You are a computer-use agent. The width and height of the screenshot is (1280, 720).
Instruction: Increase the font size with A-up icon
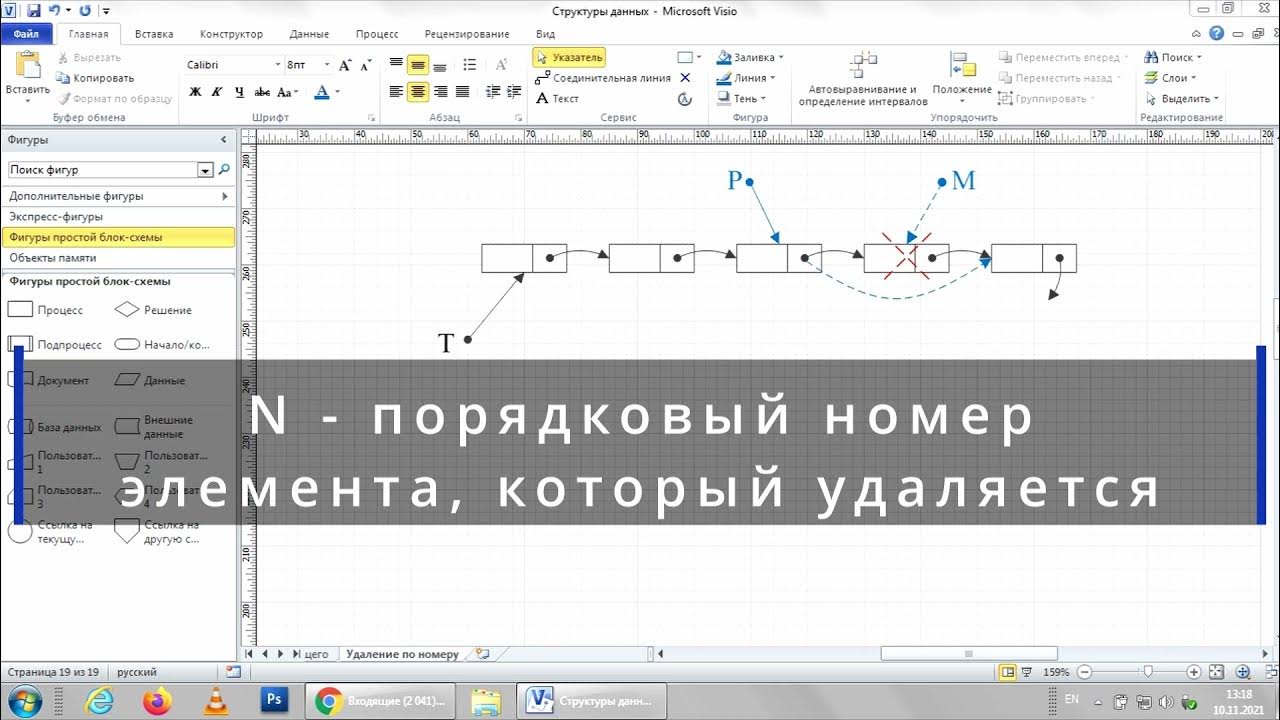coord(345,65)
